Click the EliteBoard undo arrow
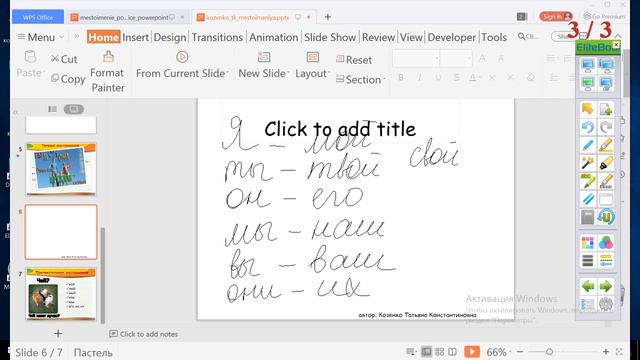The width and height of the screenshot is (640, 360). coord(588,127)
